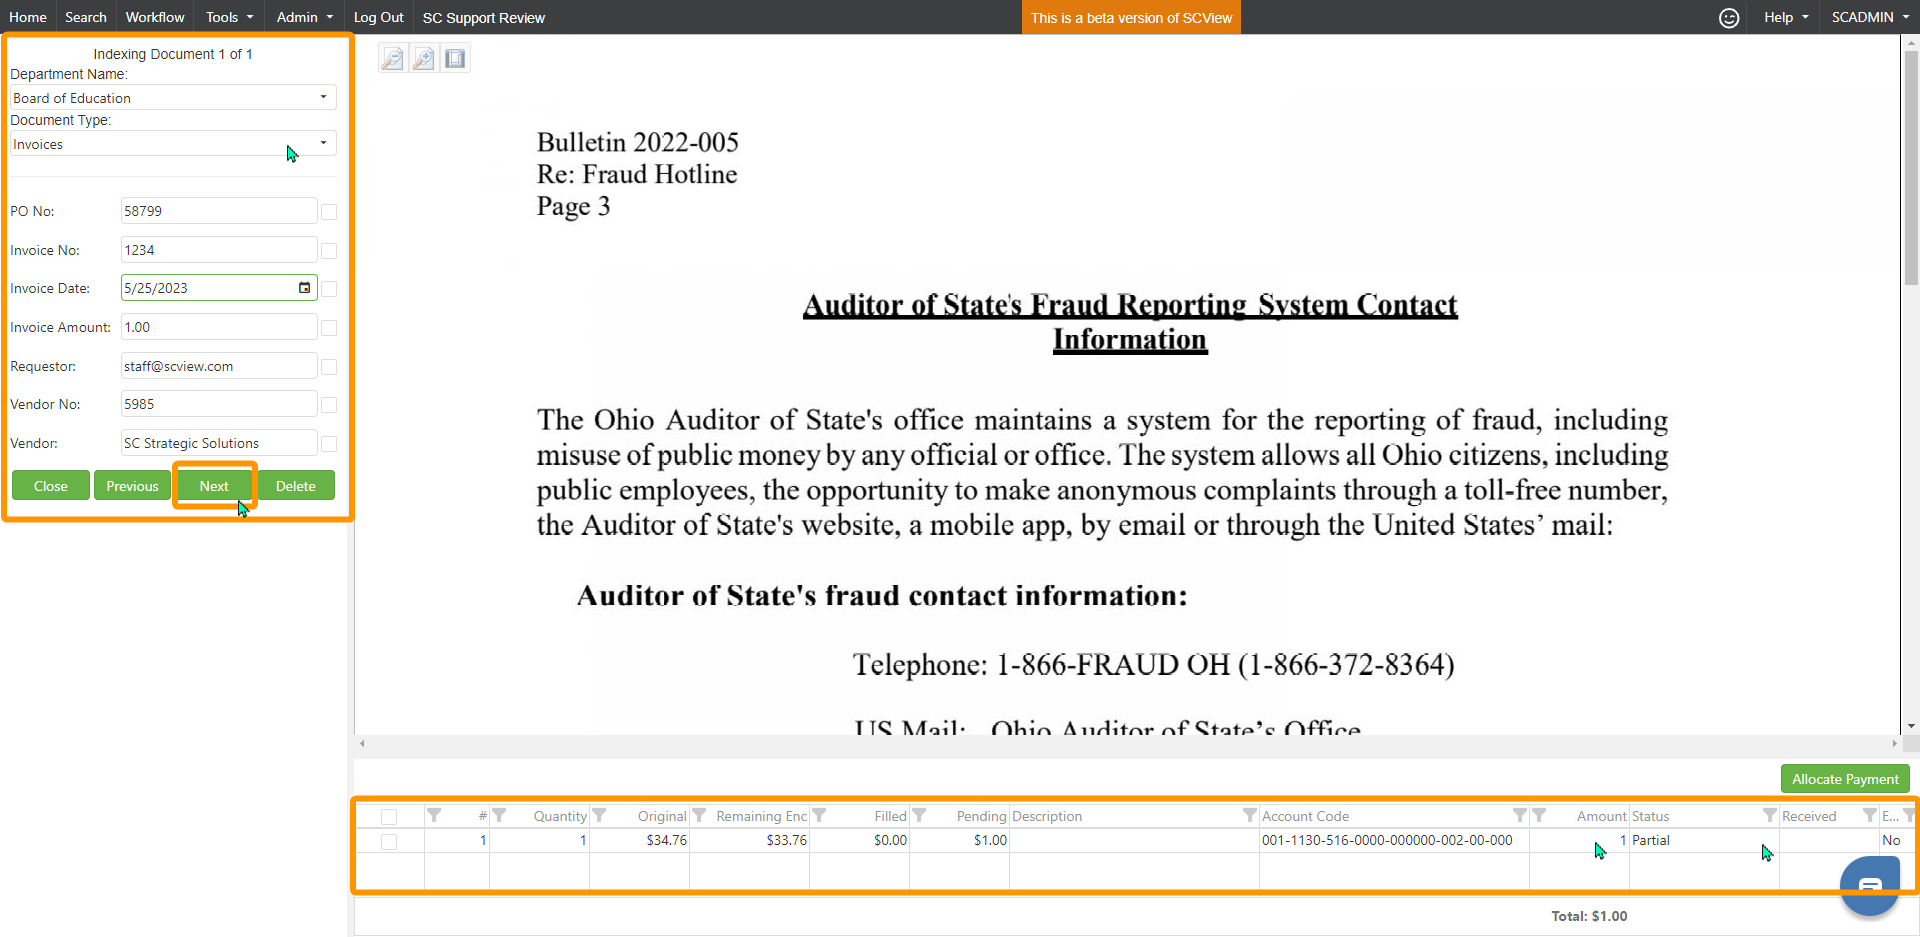Screen dimensions: 1920x937
Task: Open SC Support Review menu item
Action: point(484,18)
